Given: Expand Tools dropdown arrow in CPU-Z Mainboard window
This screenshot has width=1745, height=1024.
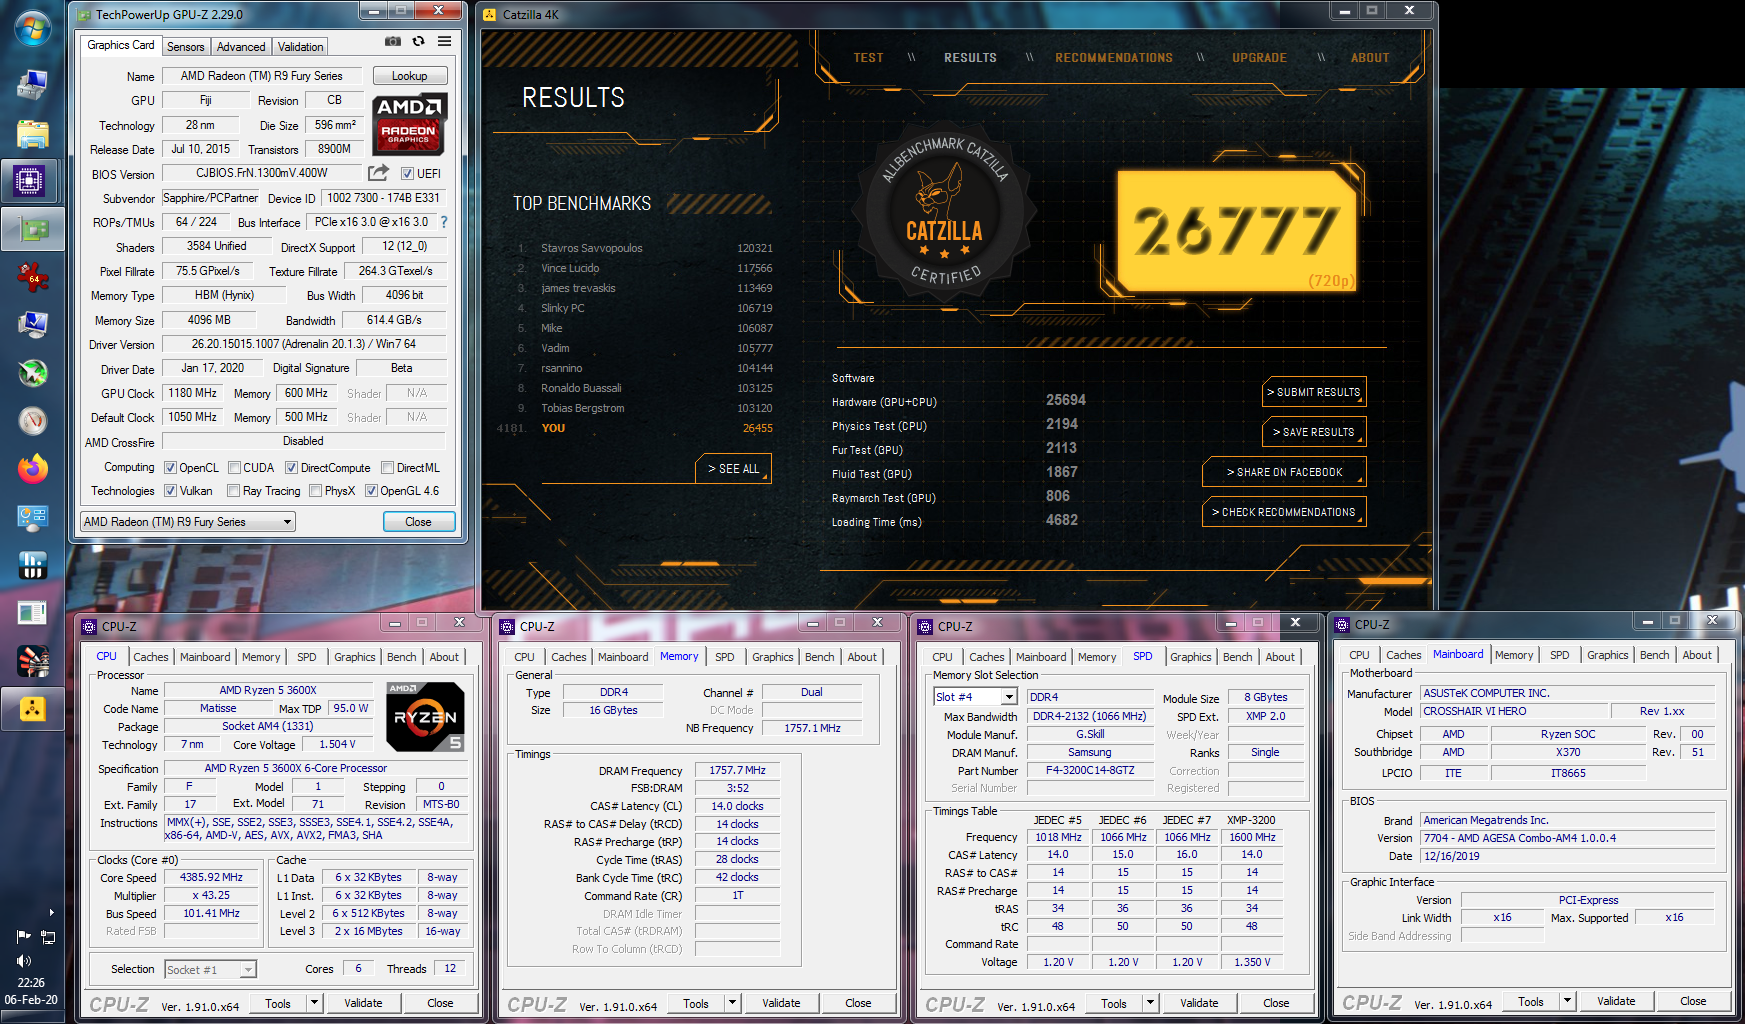Looking at the screenshot, I should coord(1567,1001).
